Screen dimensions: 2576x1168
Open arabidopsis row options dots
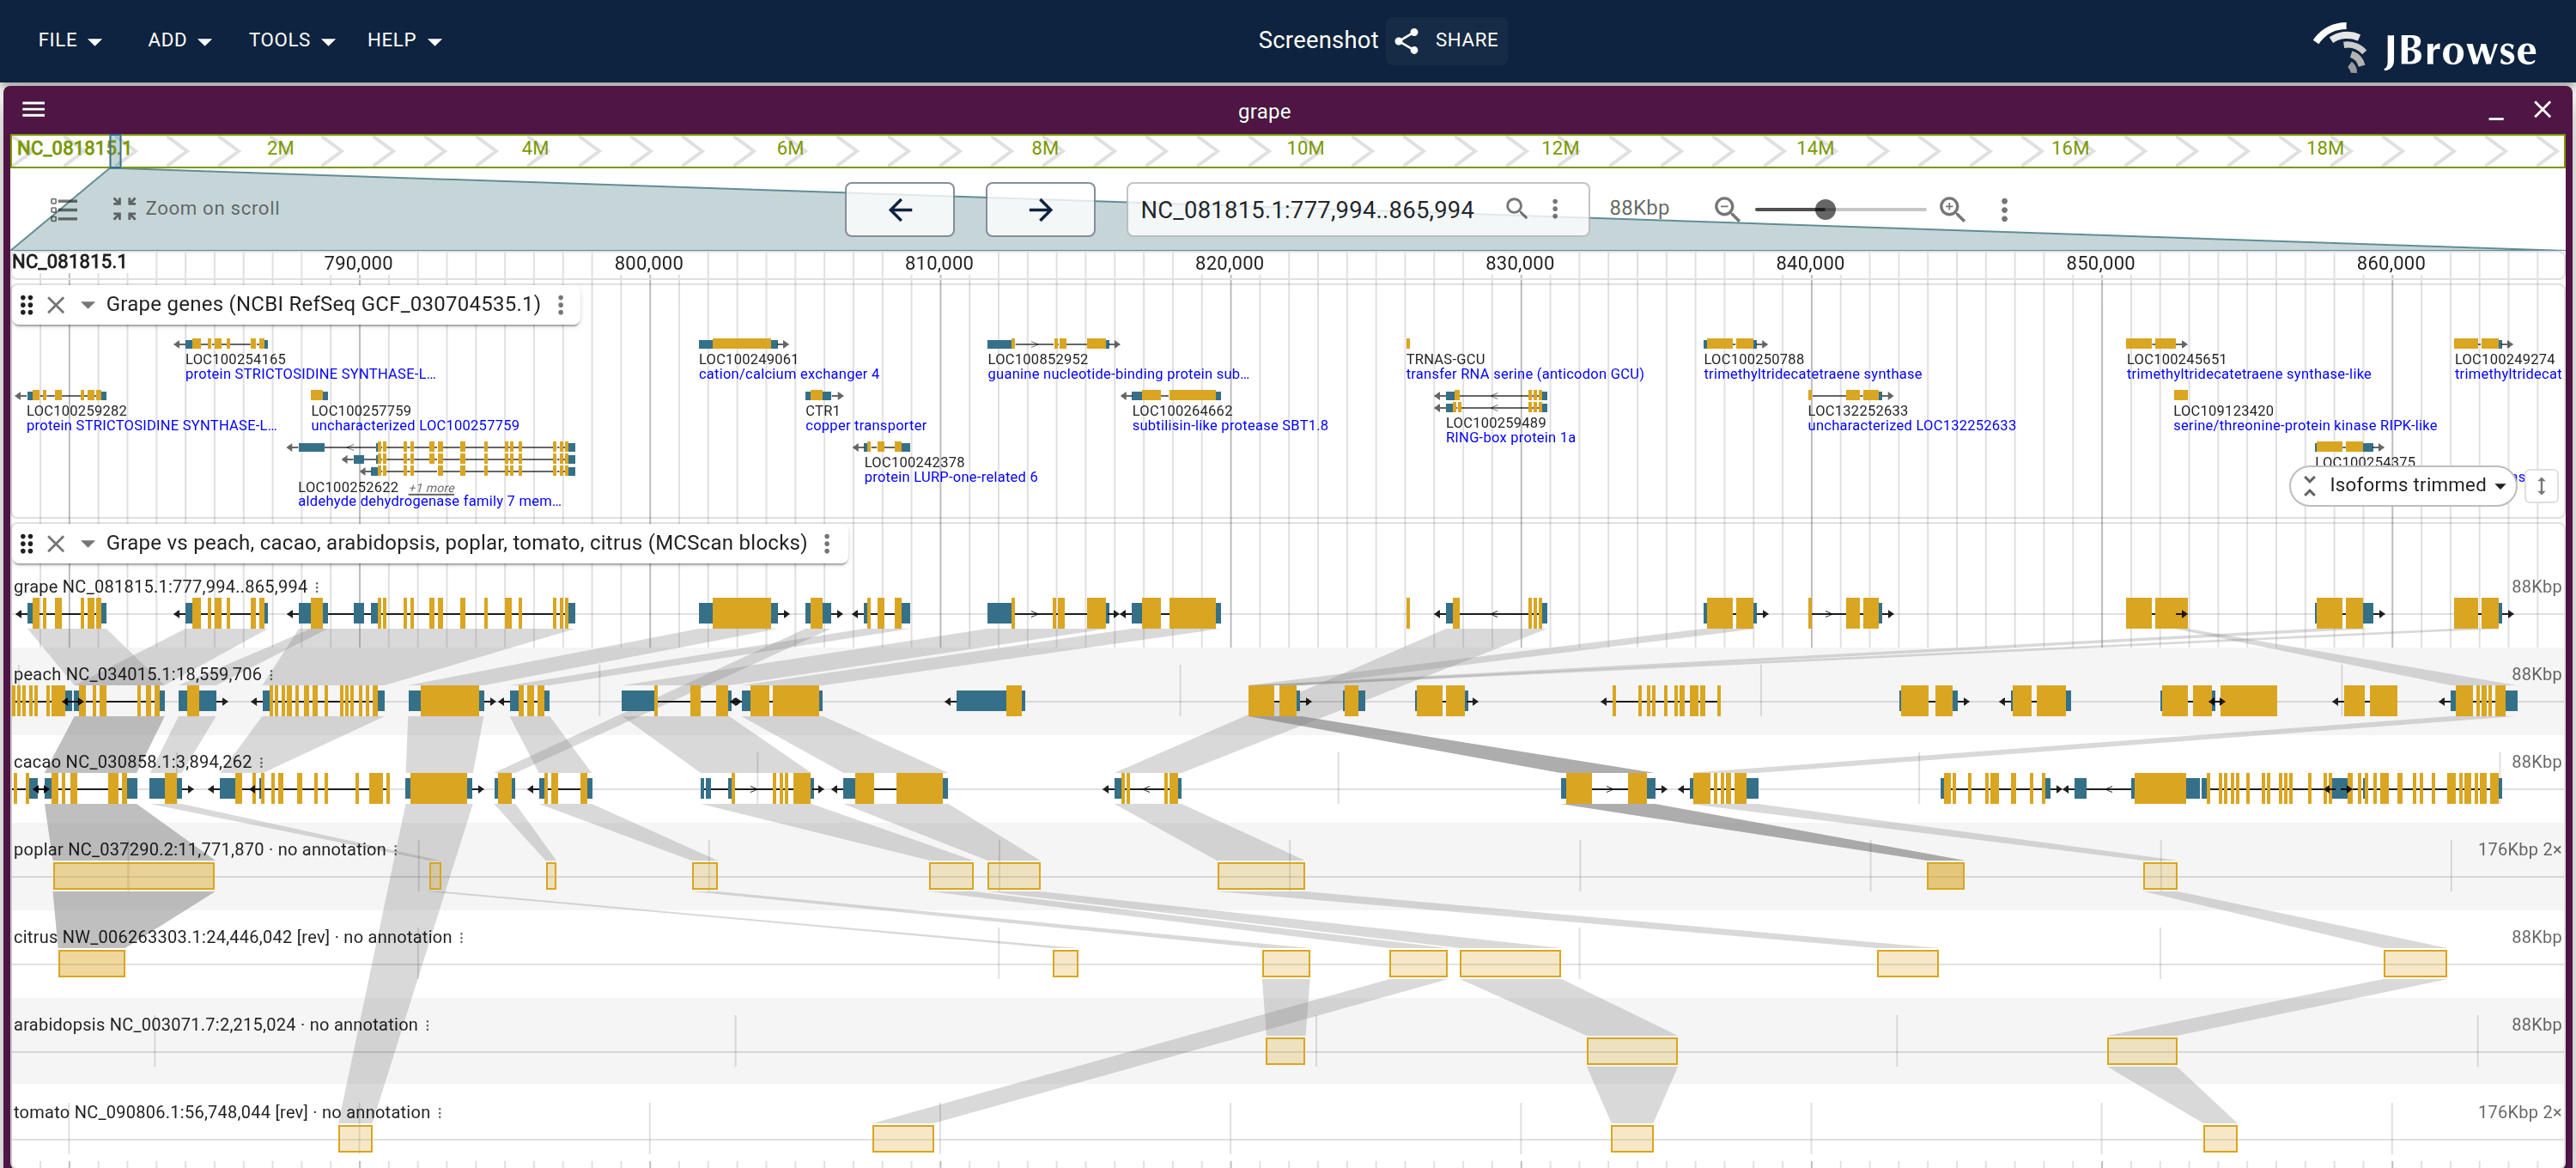coord(427,1025)
